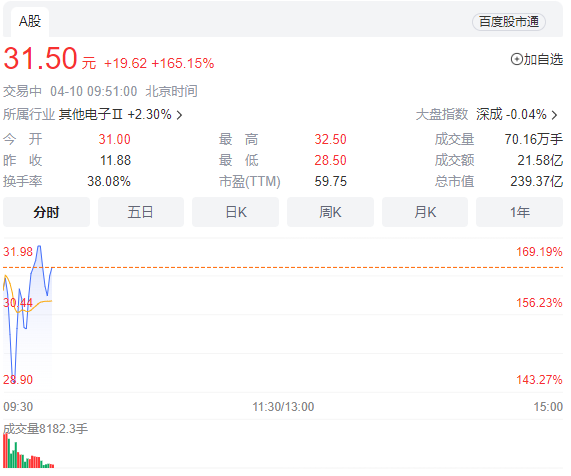Click the change value +19.62

coord(125,63)
